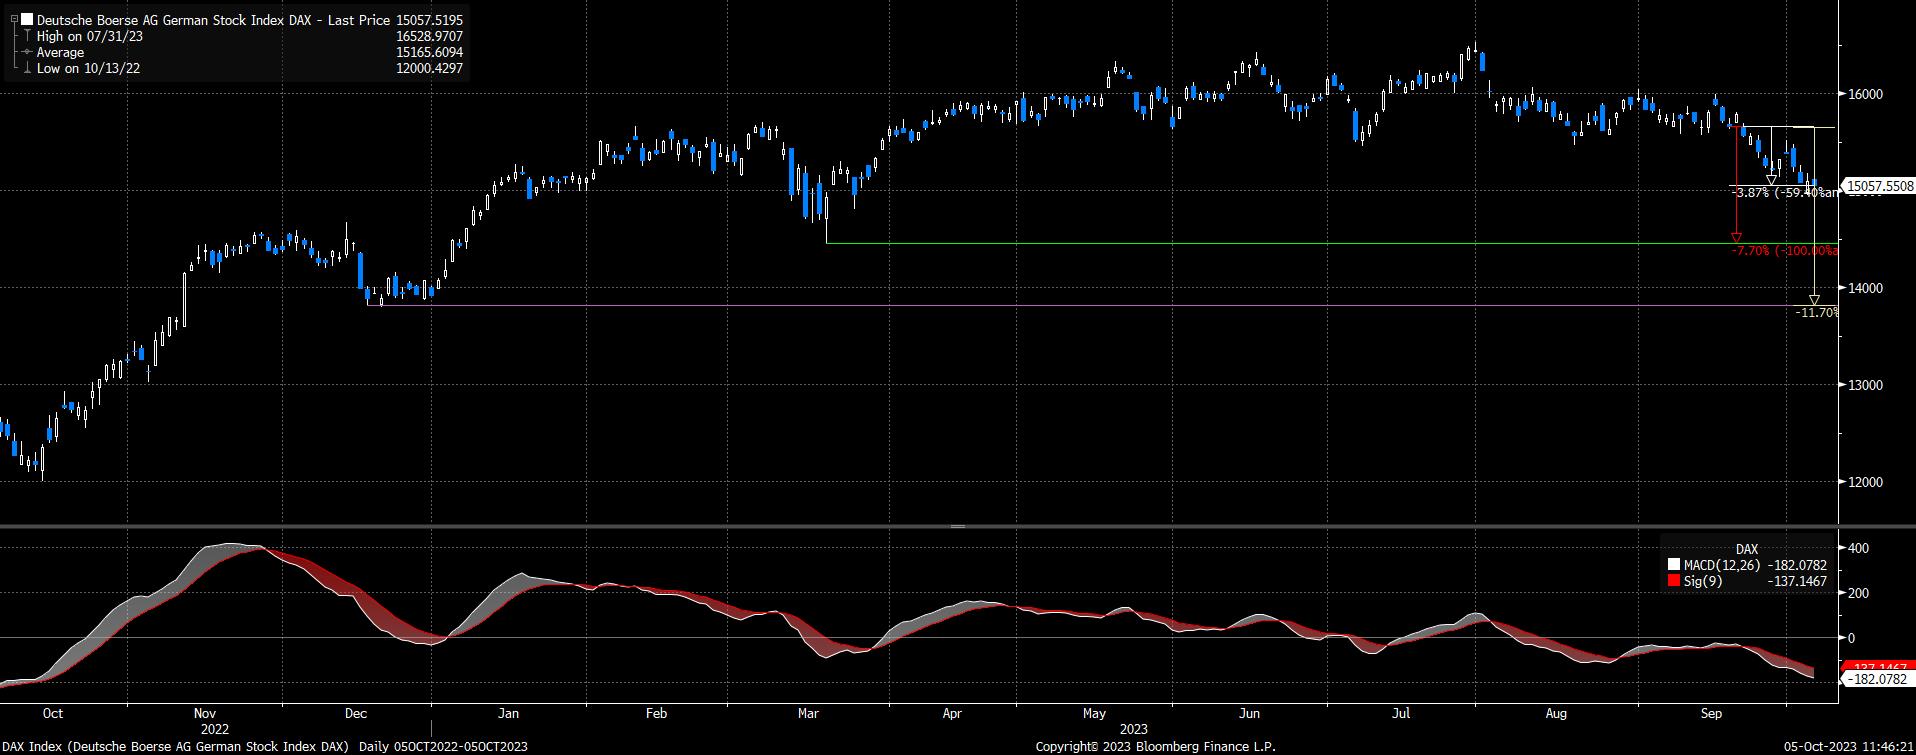Click the white arrow marker at the -11.70% line
Image resolution: width=1916 pixels, height=755 pixels.
[1814, 300]
